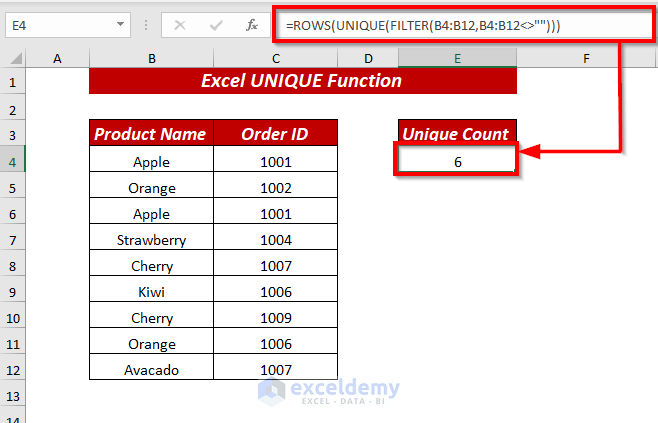Click the Cancel X formula icon

pyautogui.click(x=180, y=26)
